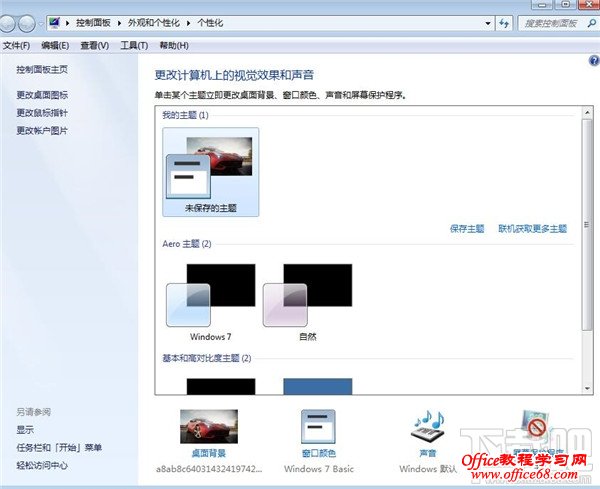Viewport: 600px width, 489px height.
Task: Minimize the window
Action: [x=542, y=4]
